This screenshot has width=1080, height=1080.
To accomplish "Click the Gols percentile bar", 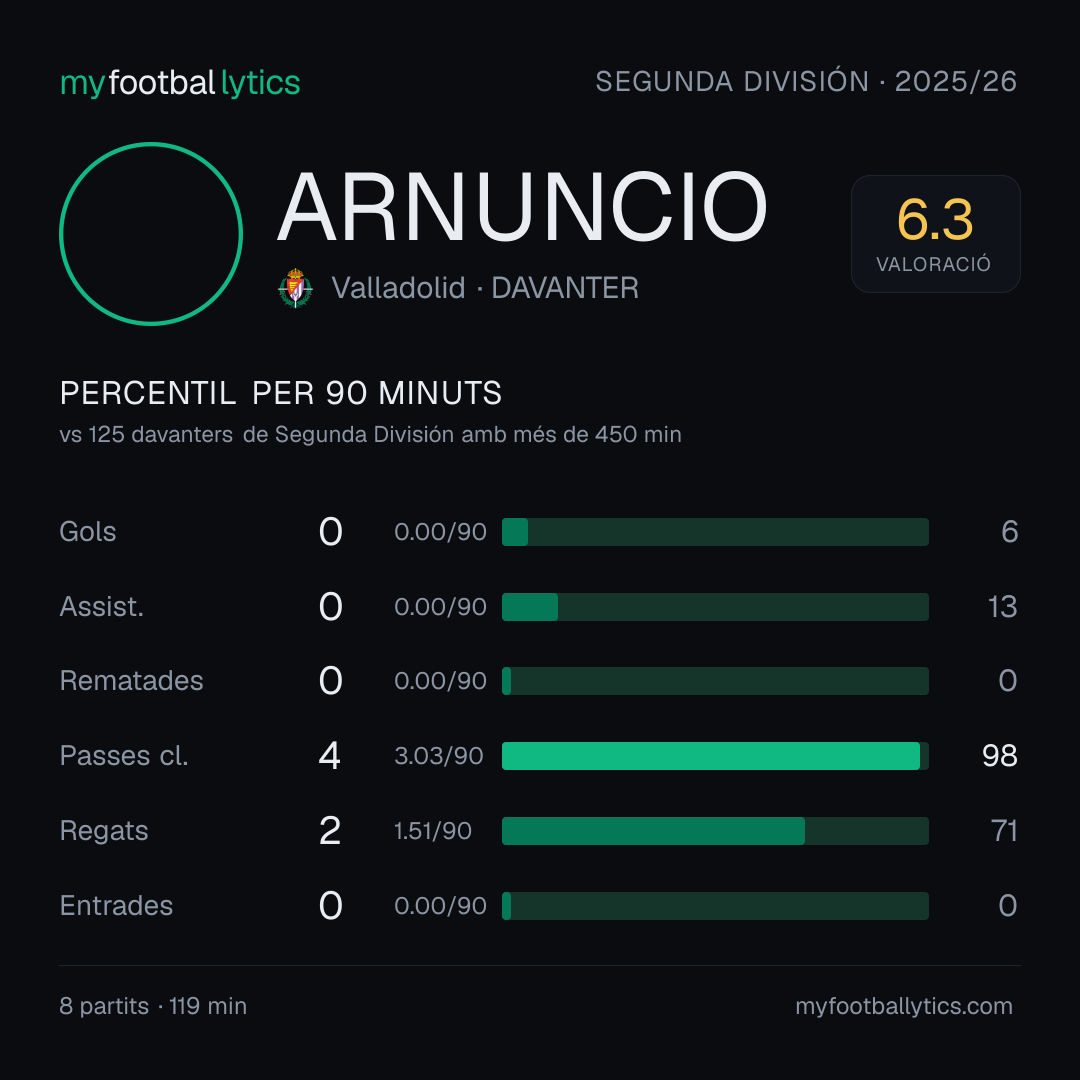I will coord(715,532).
